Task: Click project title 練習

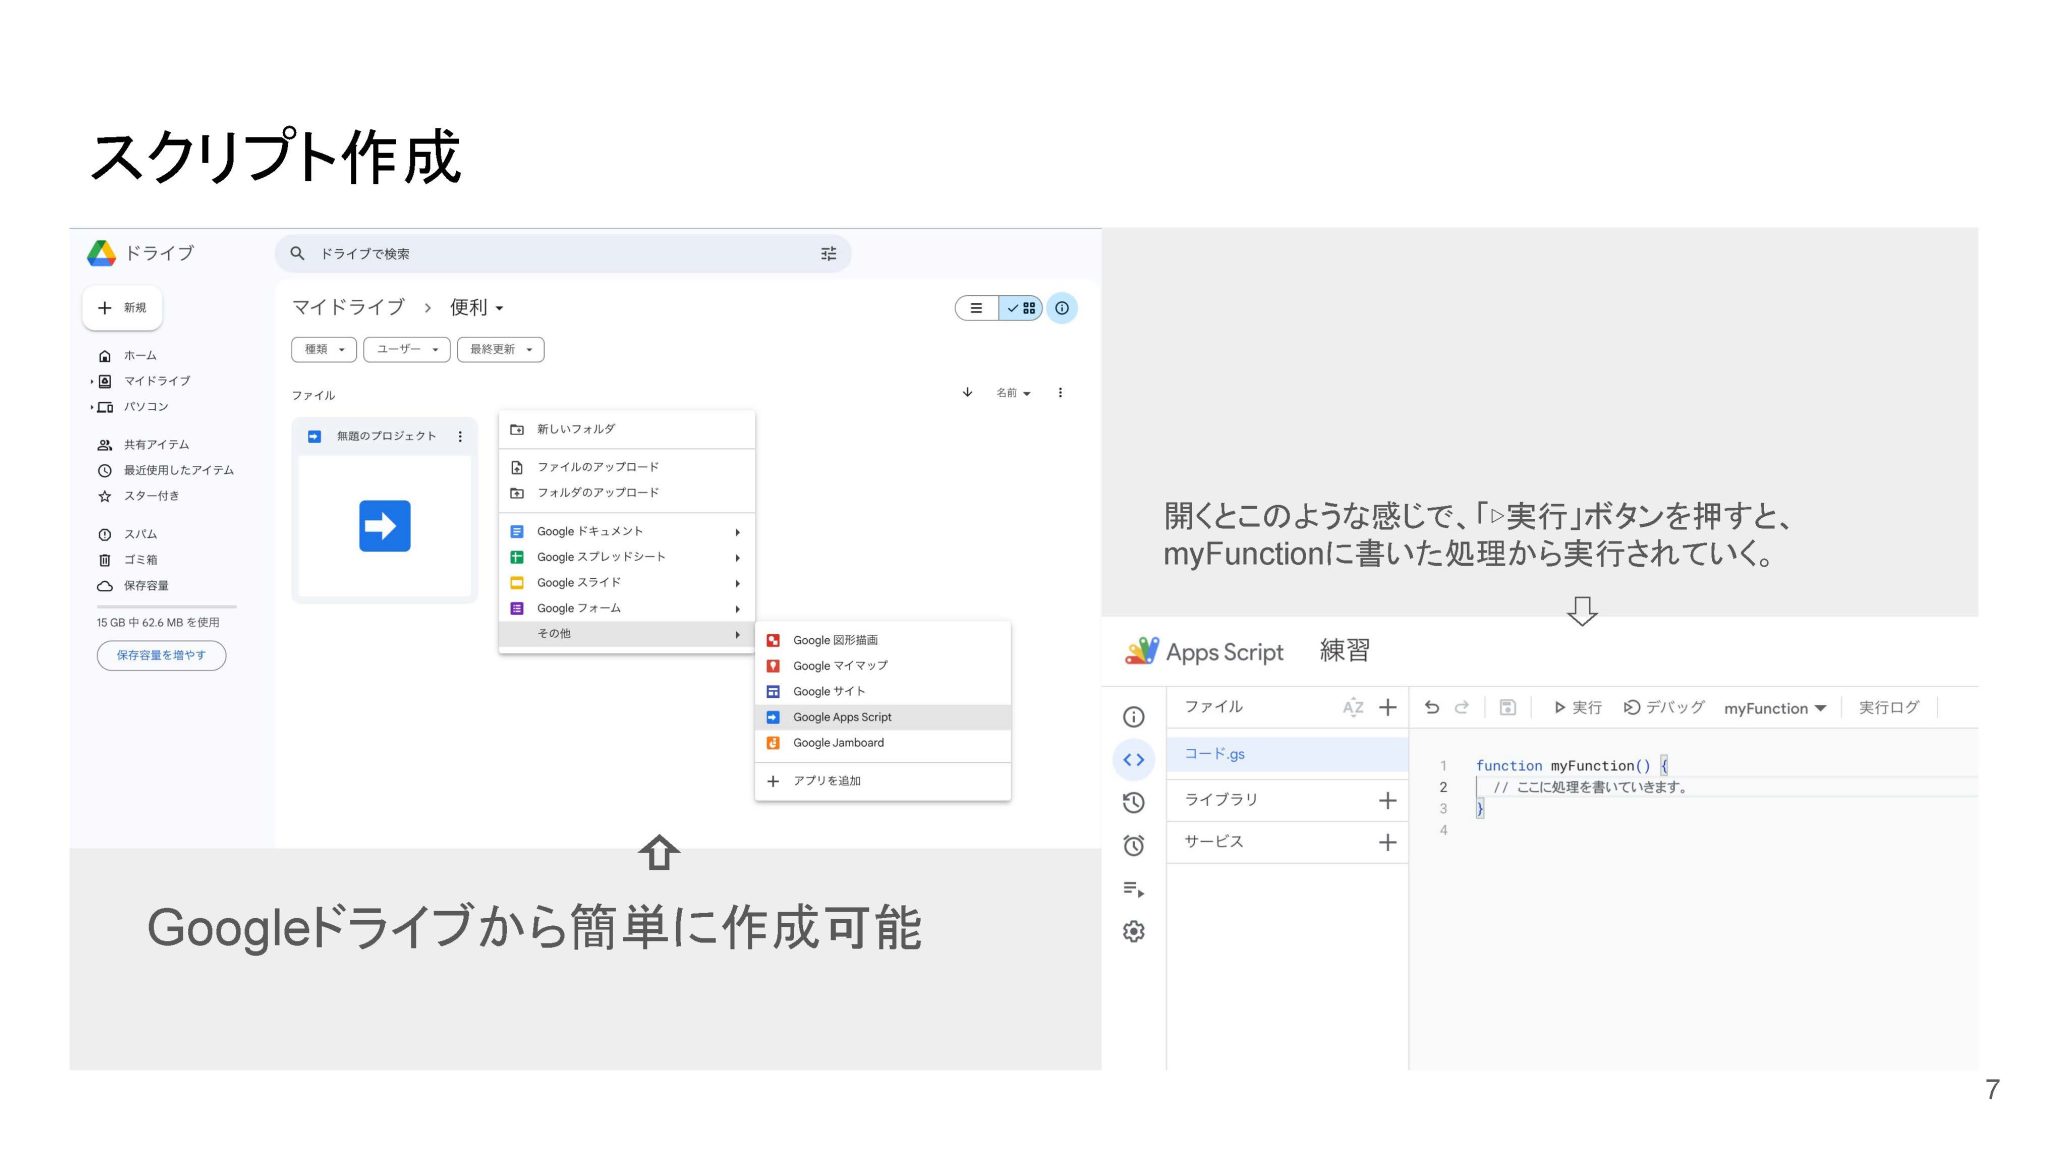Action: (x=1344, y=651)
